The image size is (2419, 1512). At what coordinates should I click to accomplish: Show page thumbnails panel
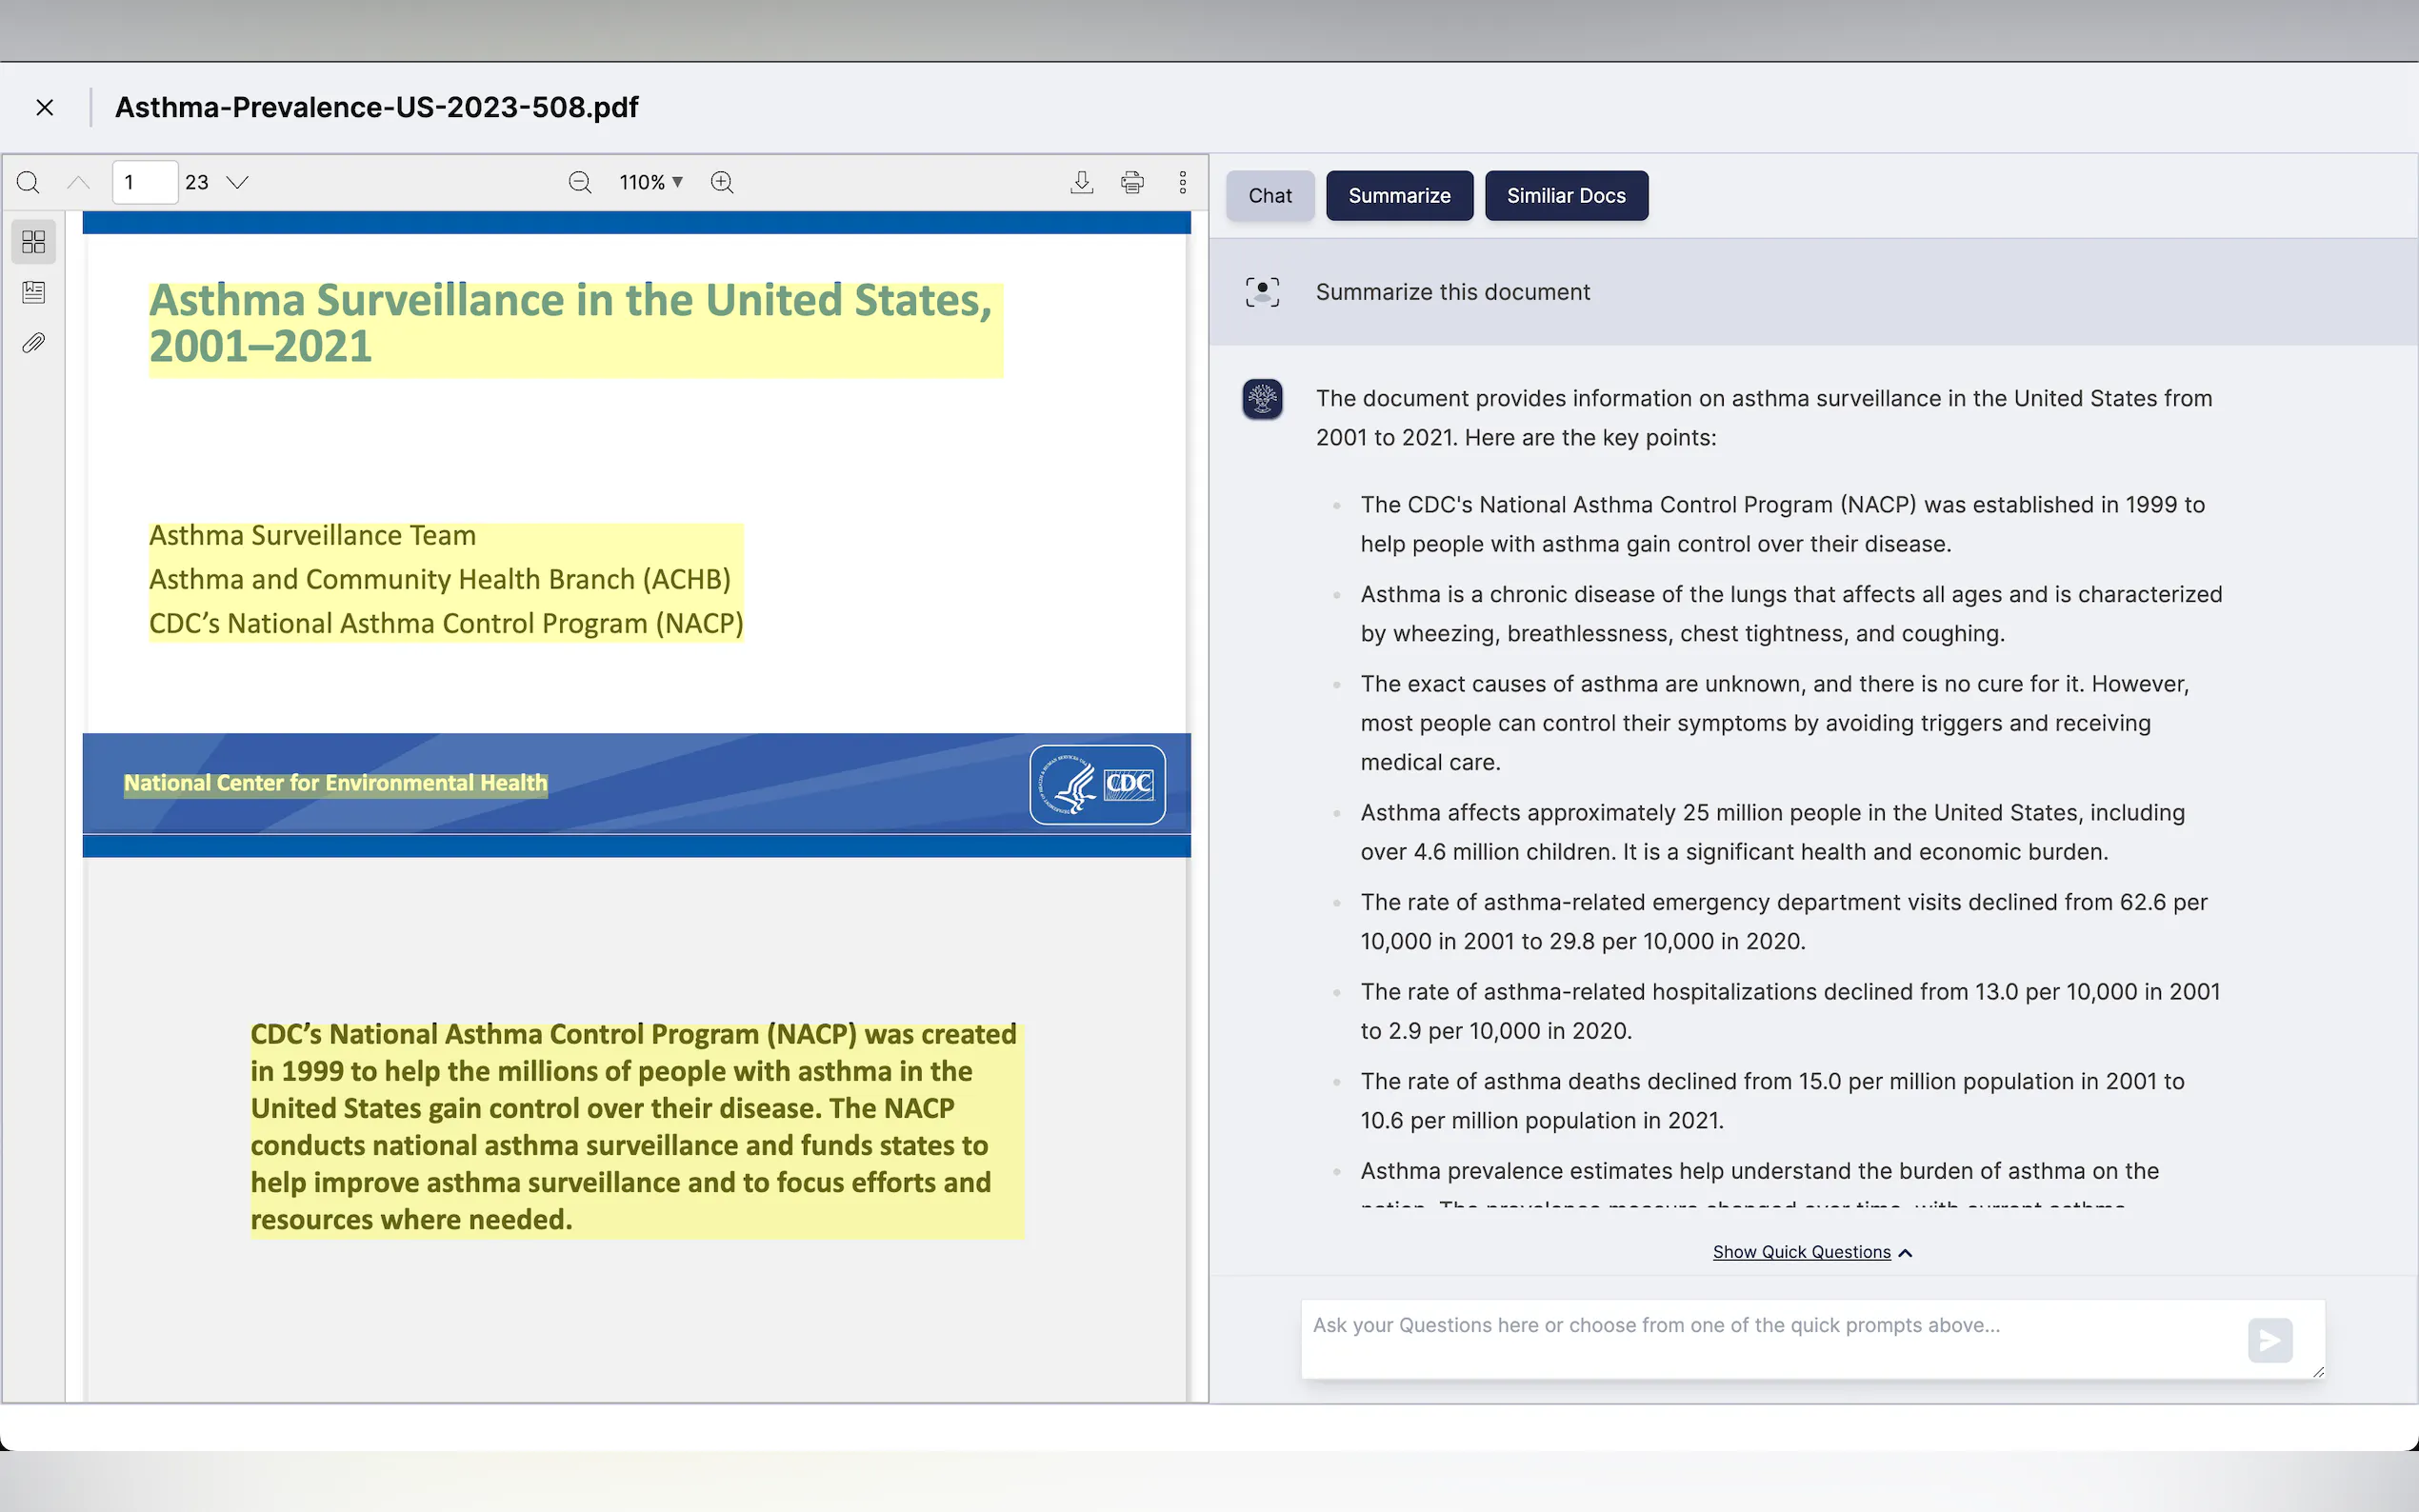point(33,242)
